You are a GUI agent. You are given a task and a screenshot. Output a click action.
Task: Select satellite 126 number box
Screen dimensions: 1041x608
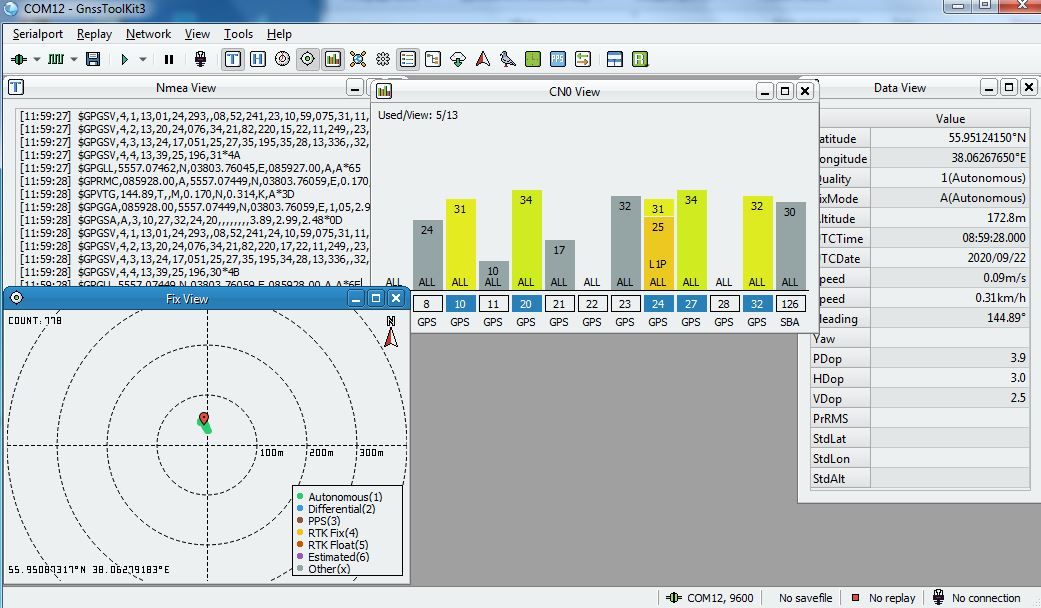(790, 304)
